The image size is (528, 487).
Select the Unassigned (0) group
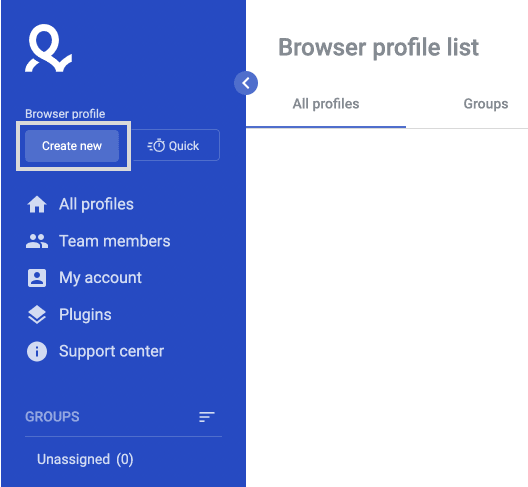pos(85,459)
